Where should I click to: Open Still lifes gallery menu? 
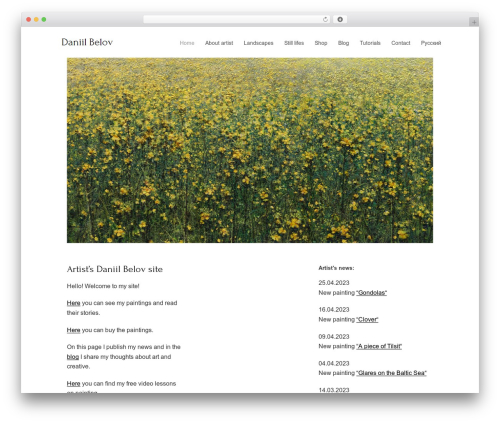point(294,43)
